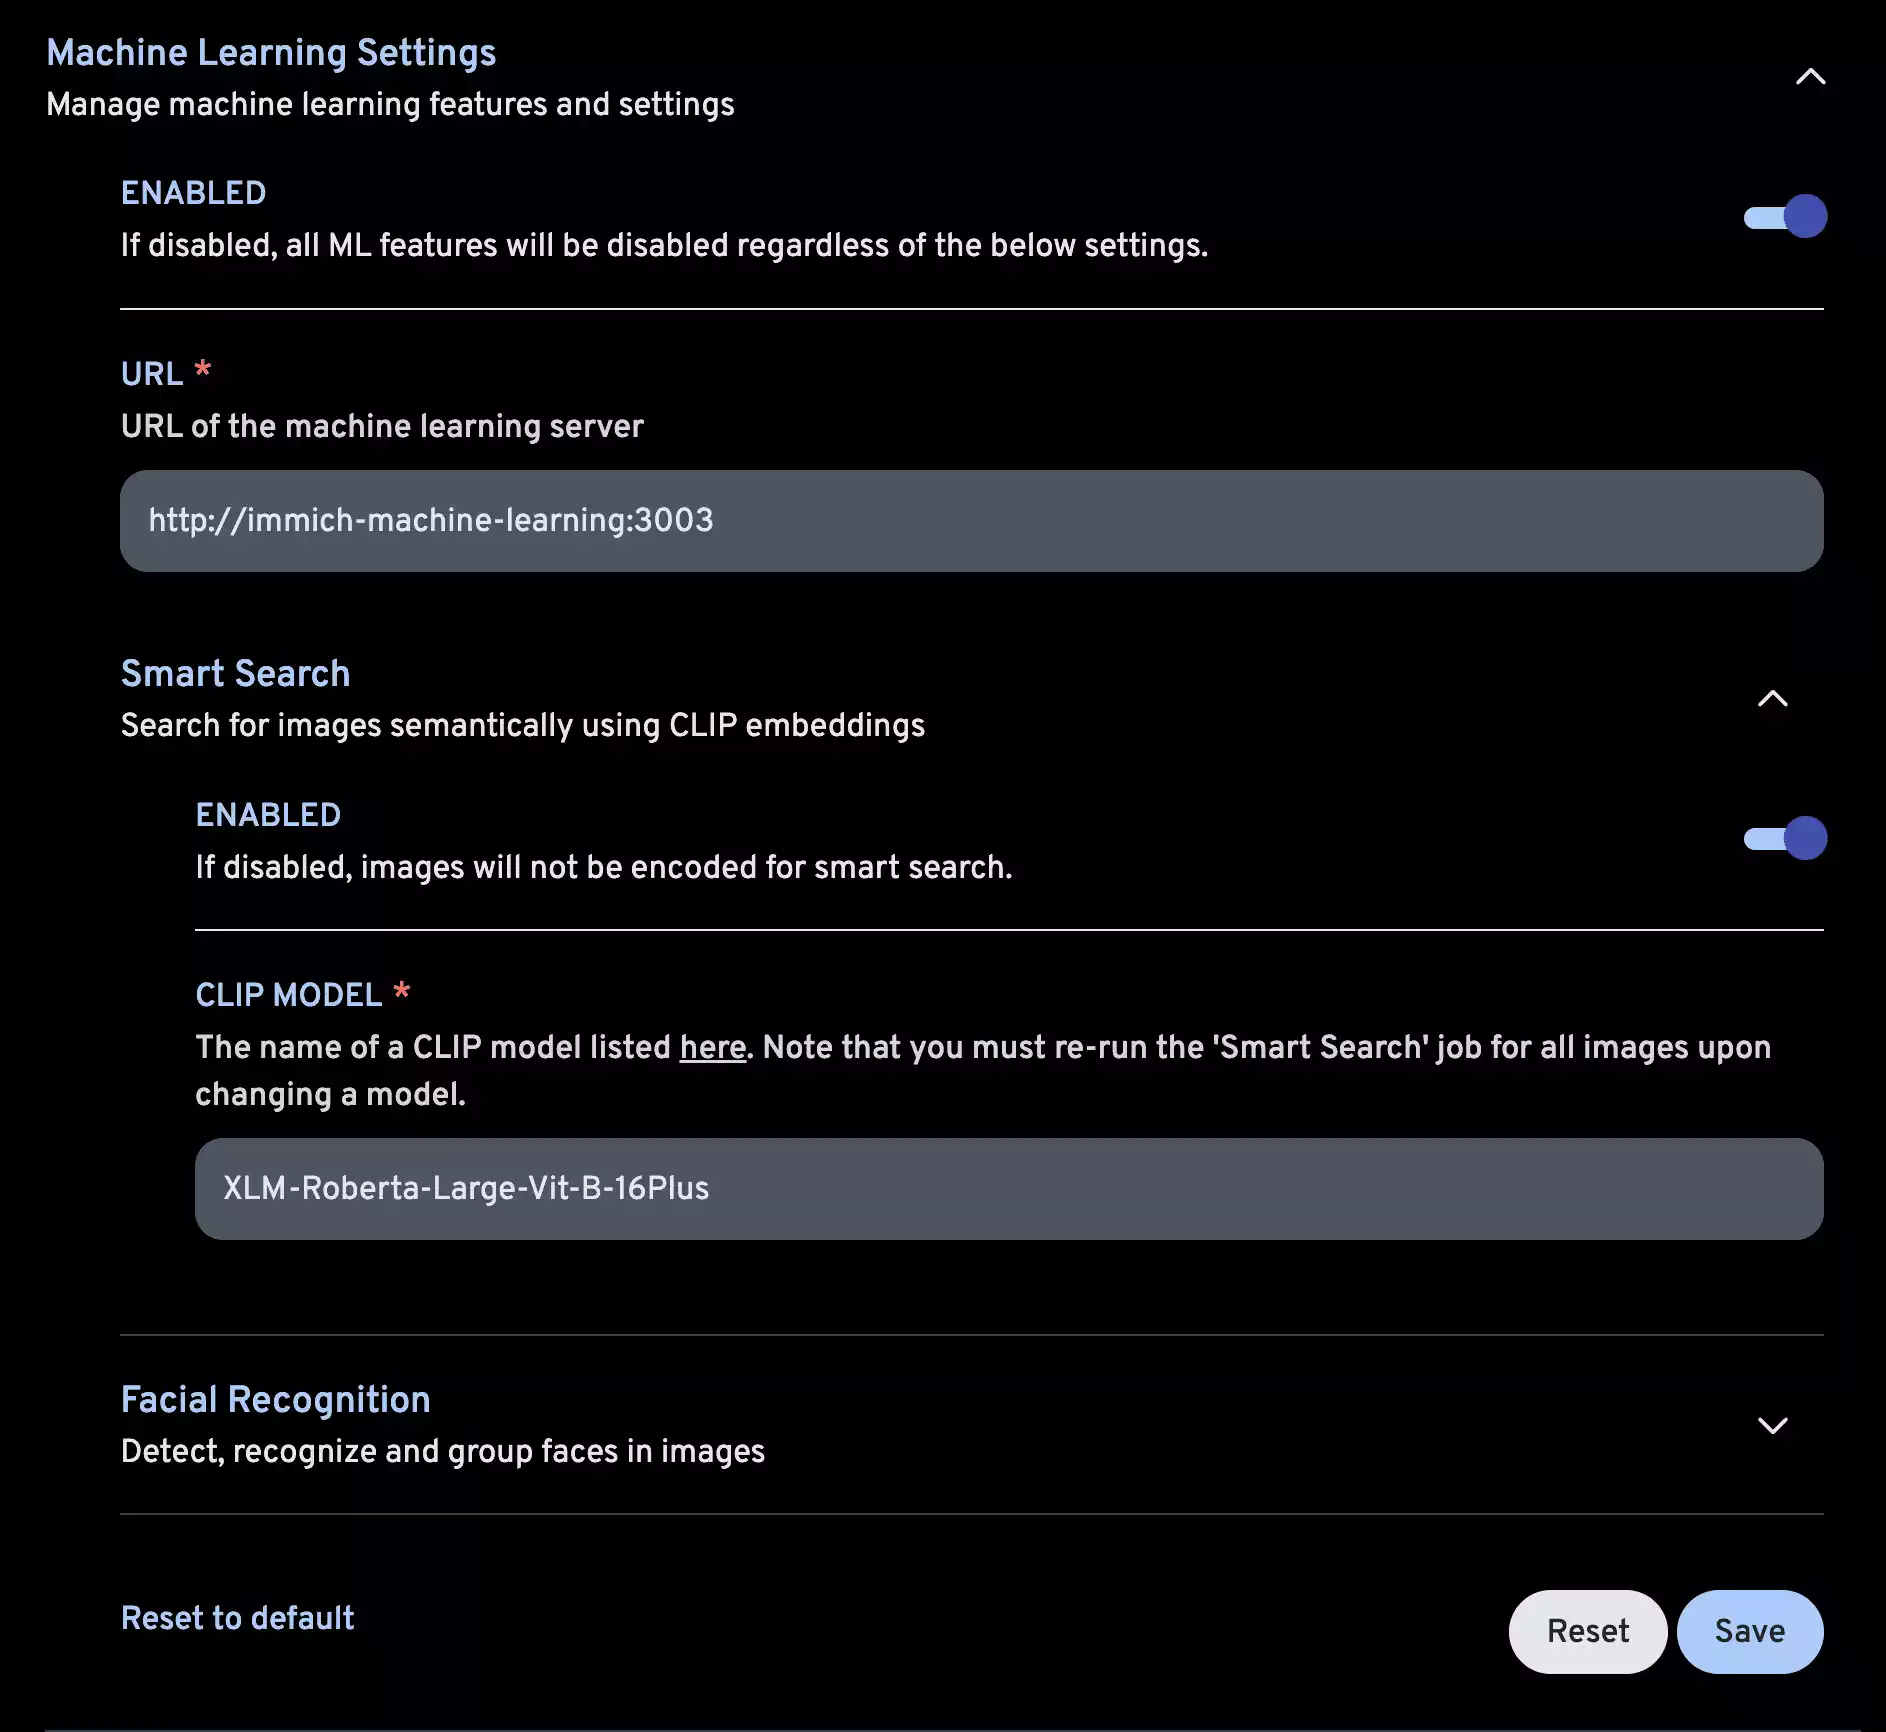This screenshot has width=1886, height=1732.
Task: Turn off the Smart Search ENABLED toggle
Action: tap(1785, 839)
